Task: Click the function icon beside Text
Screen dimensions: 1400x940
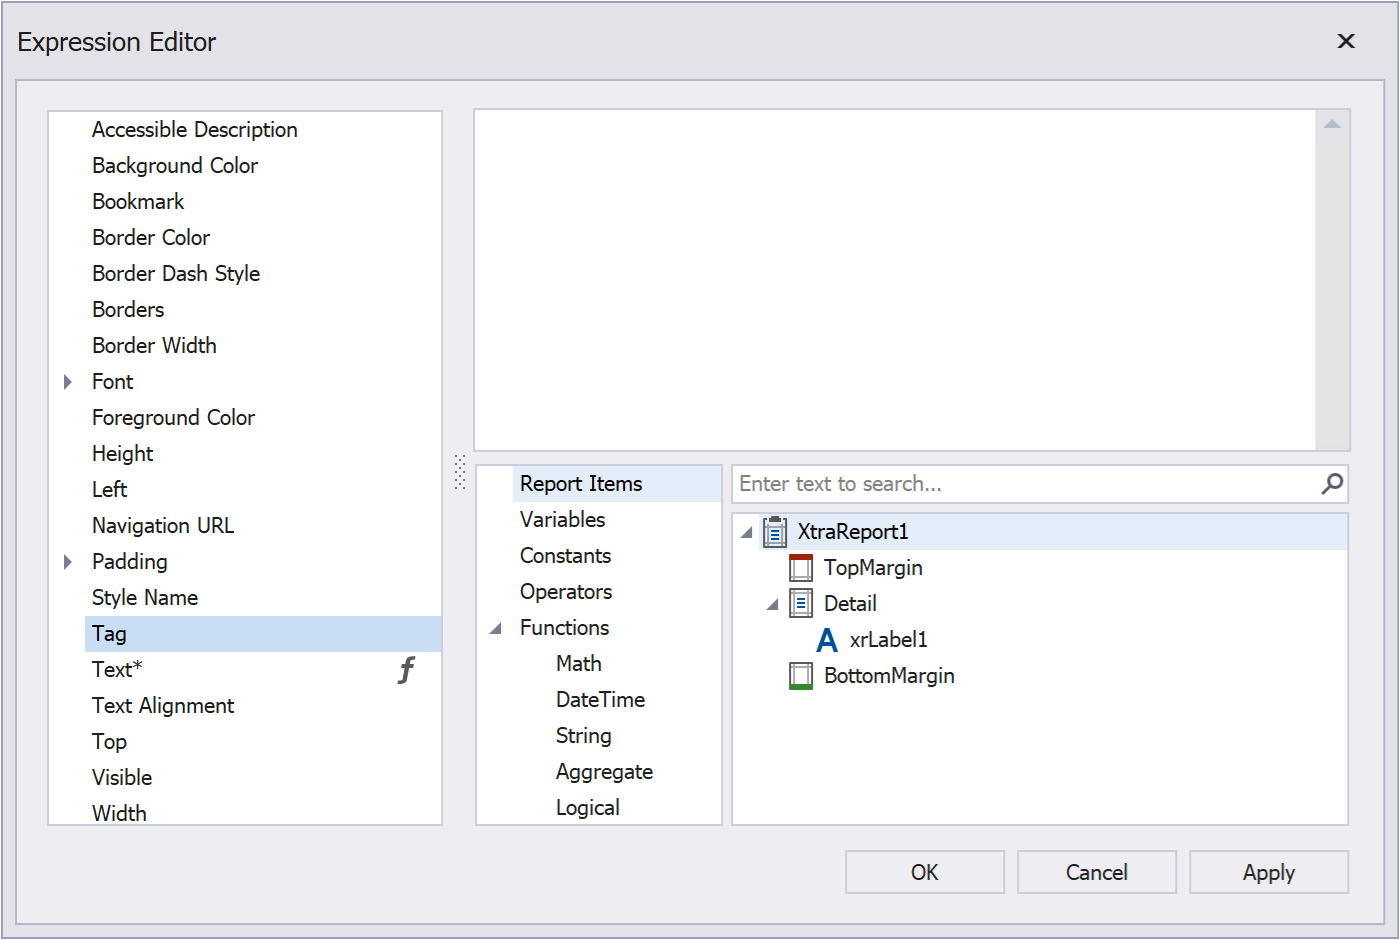Action: pos(406,670)
